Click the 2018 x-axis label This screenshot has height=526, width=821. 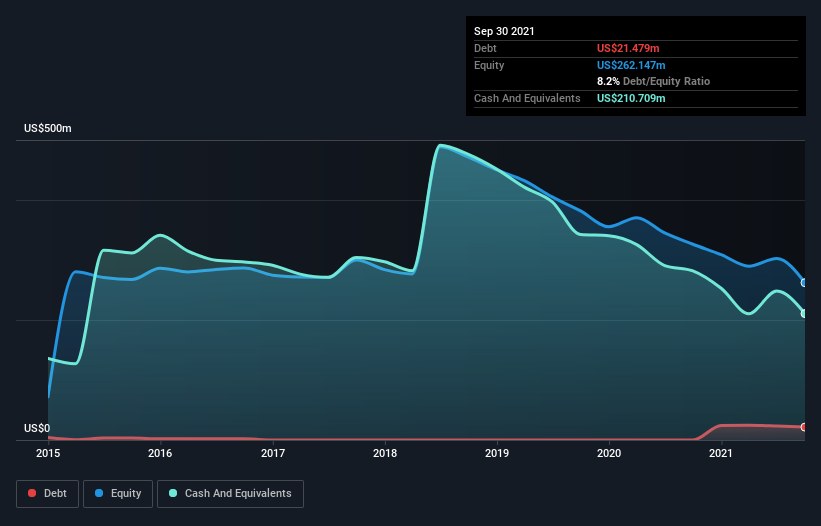pos(385,453)
